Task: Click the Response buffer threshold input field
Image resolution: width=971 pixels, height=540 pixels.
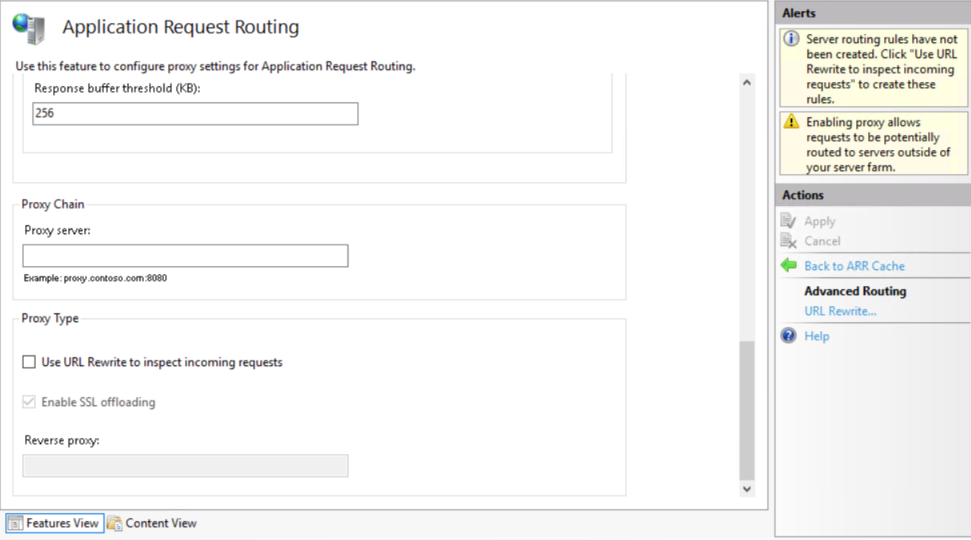Action: click(195, 114)
